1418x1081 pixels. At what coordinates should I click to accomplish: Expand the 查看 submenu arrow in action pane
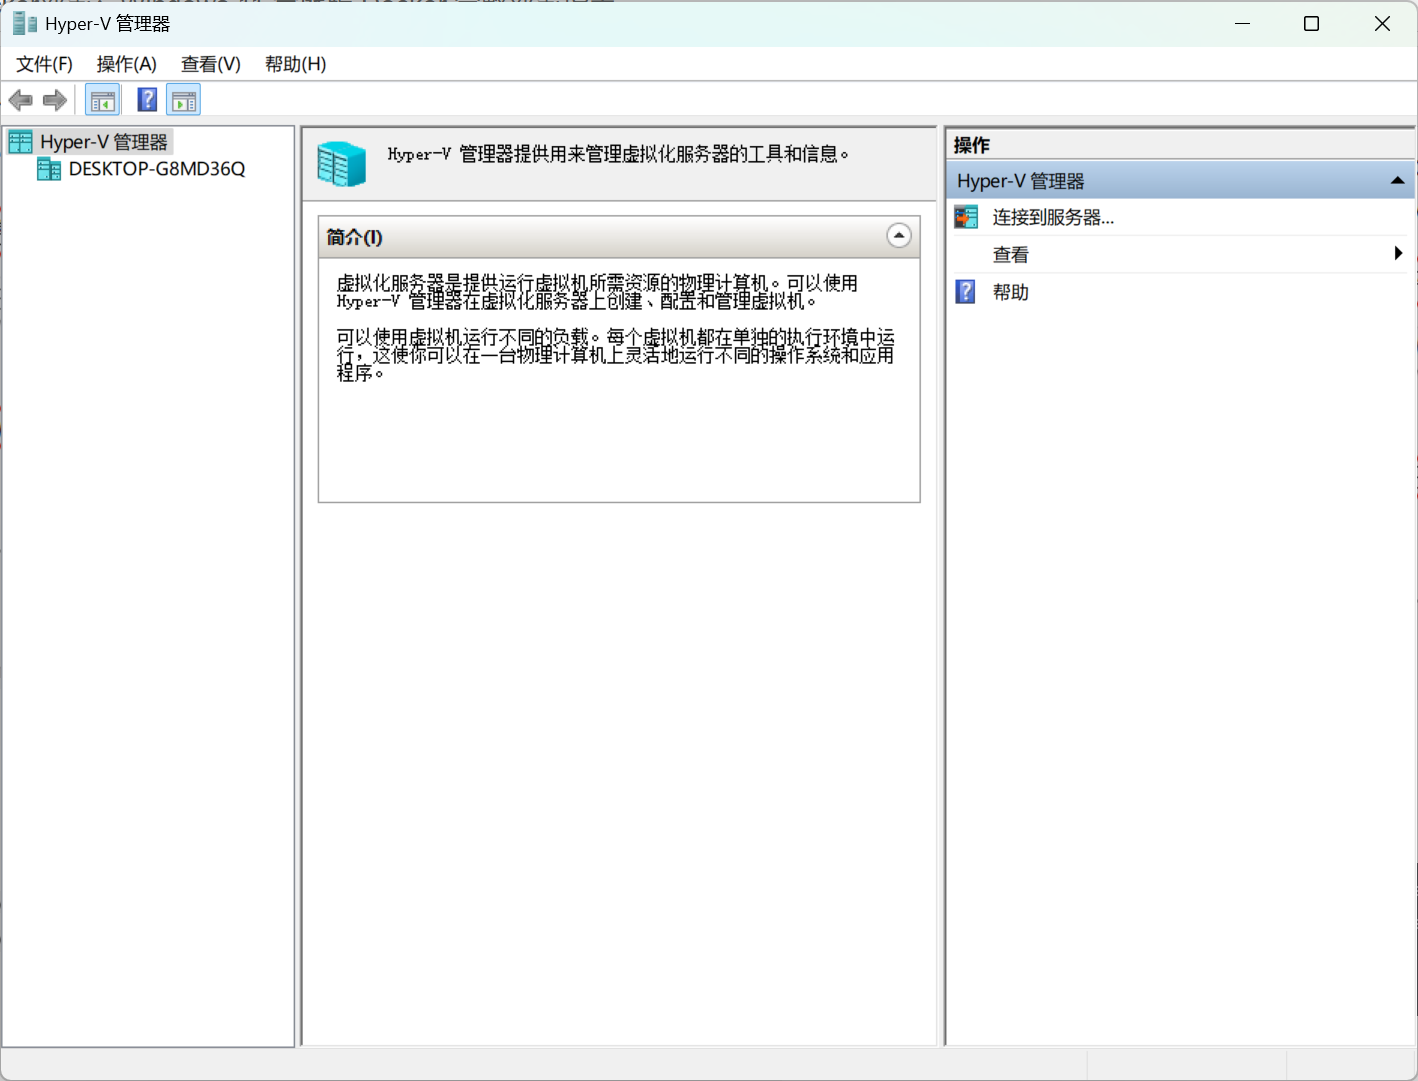[1397, 253]
